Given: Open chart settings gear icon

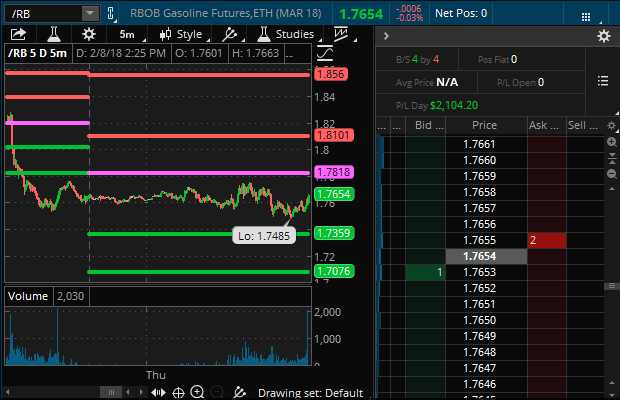Looking at the screenshot, I should tap(89, 34).
